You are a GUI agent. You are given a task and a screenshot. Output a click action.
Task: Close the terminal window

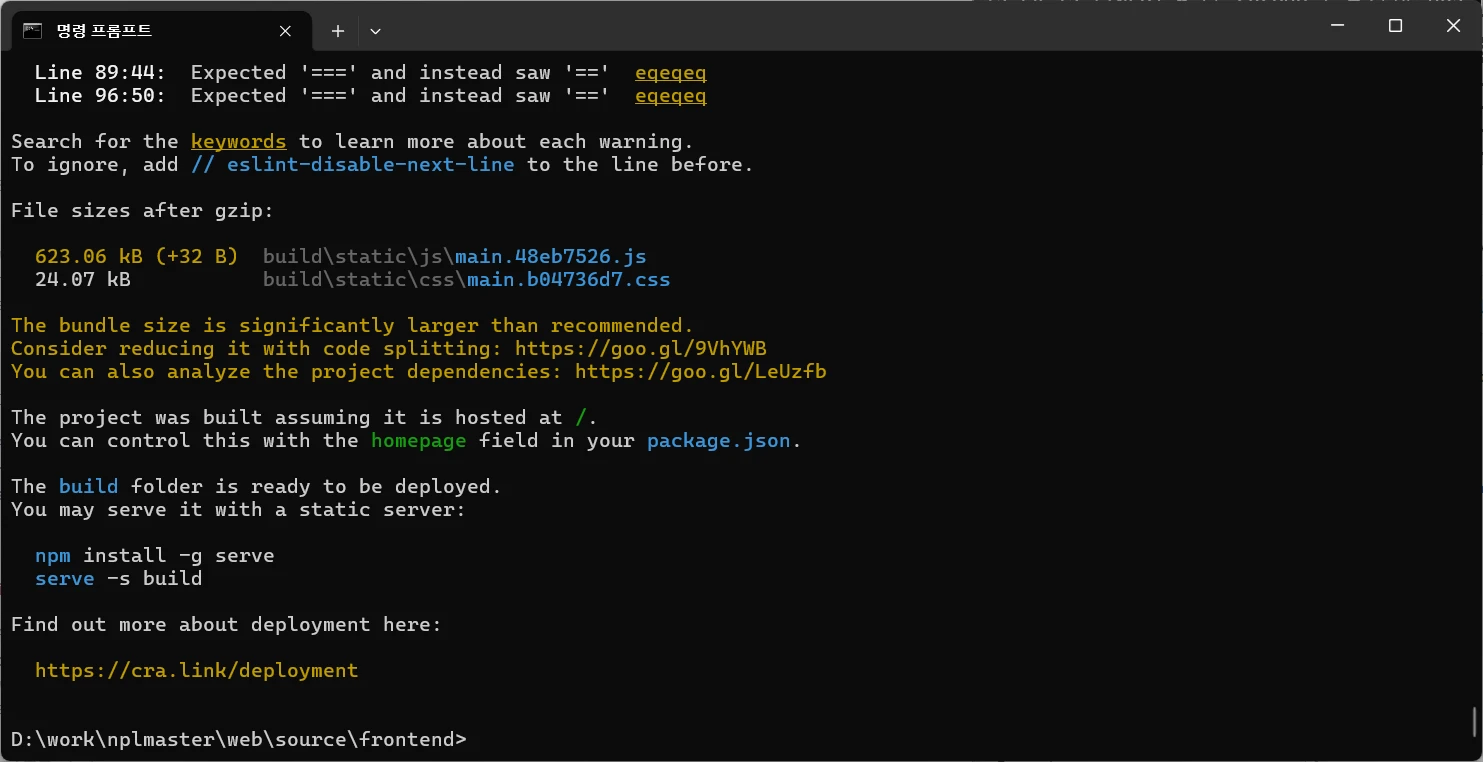[1453, 26]
